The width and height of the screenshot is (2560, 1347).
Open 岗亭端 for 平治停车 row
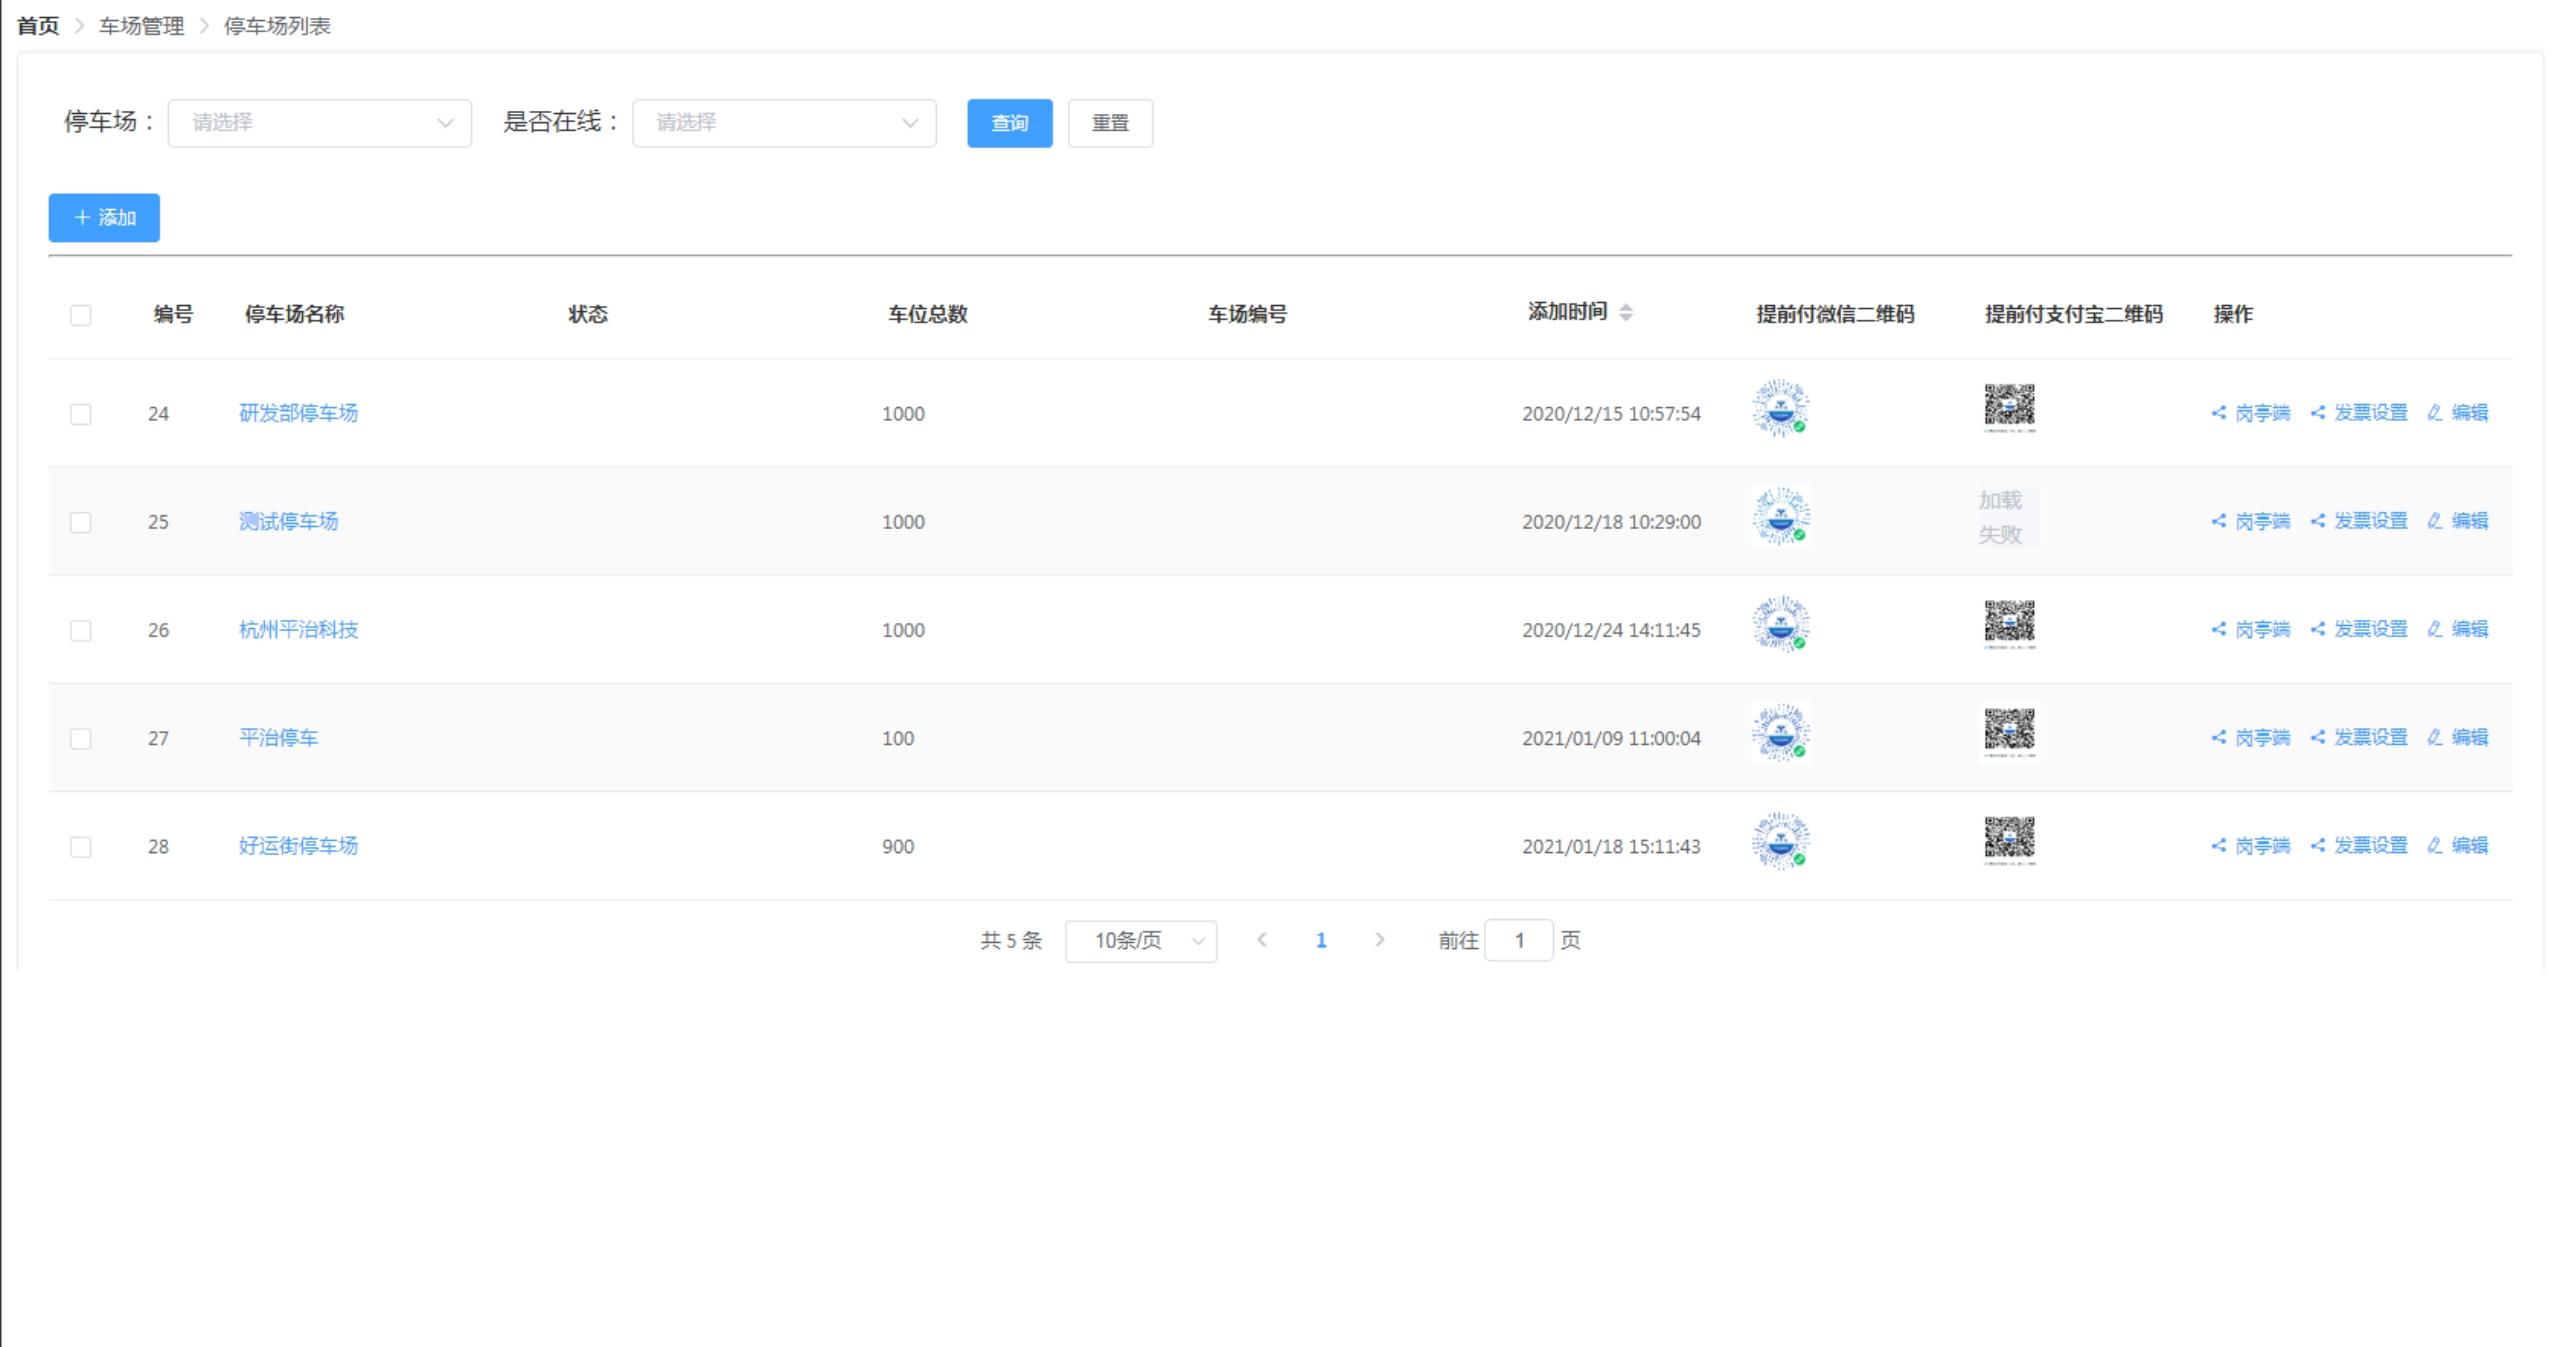click(x=2250, y=737)
